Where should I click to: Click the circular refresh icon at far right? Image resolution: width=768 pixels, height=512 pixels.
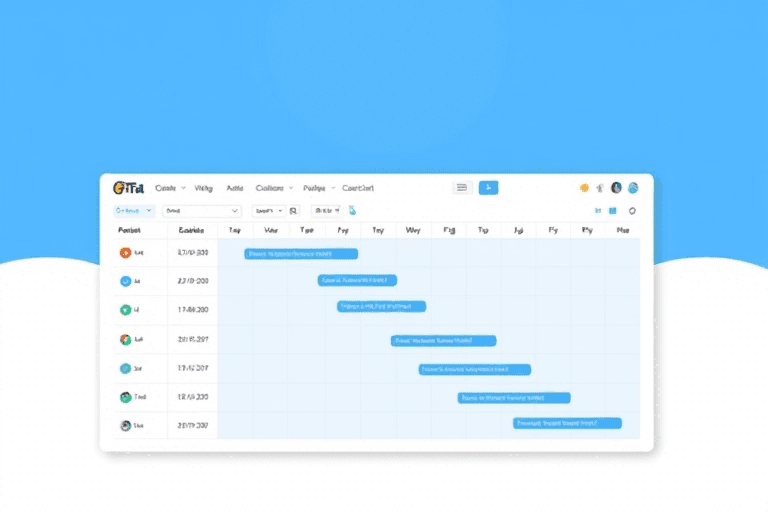click(x=631, y=211)
